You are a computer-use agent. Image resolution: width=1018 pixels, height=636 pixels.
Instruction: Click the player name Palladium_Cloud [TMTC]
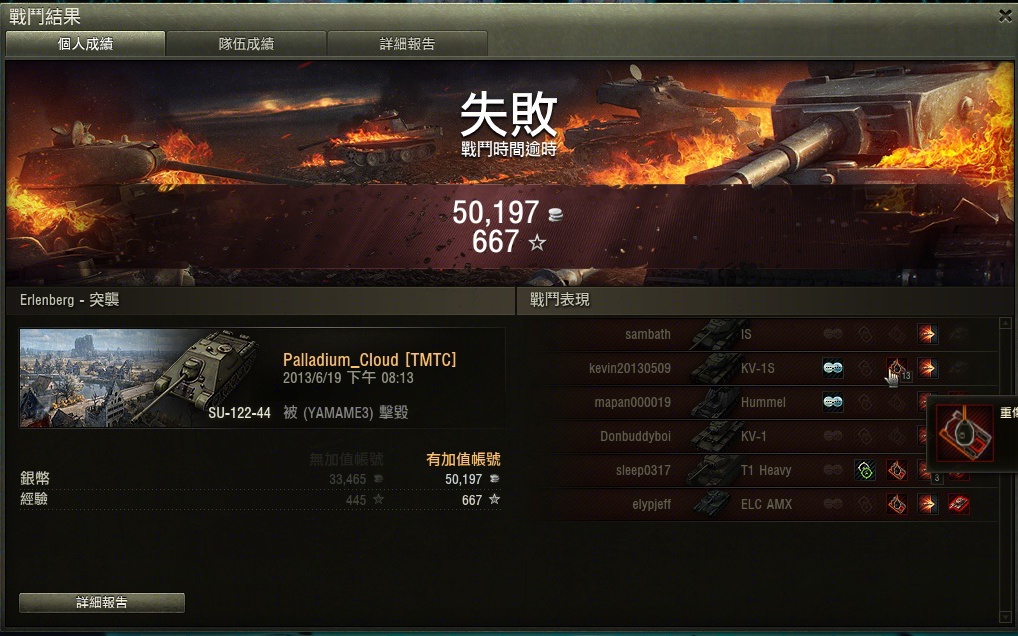click(369, 360)
